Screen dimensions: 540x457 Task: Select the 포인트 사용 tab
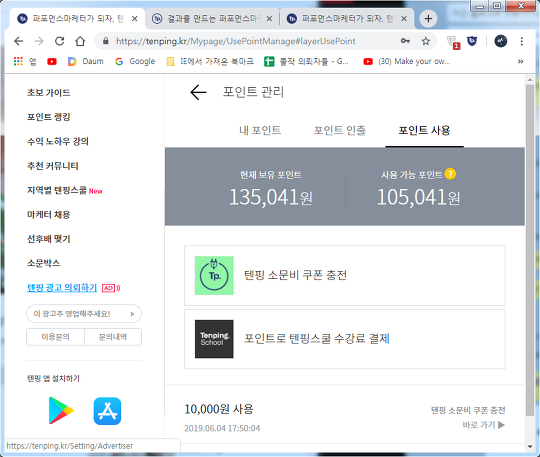click(x=424, y=131)
